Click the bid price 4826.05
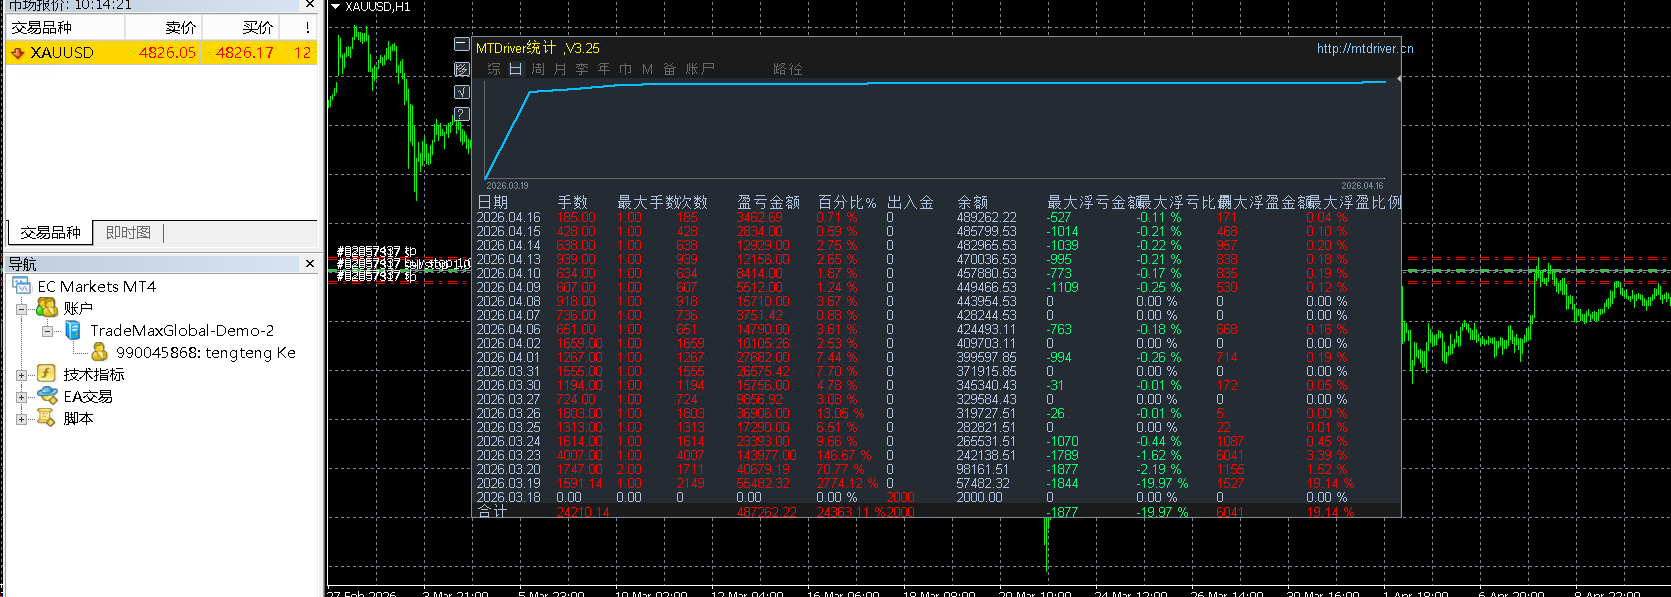The image size is (1671, 597). 167,53
